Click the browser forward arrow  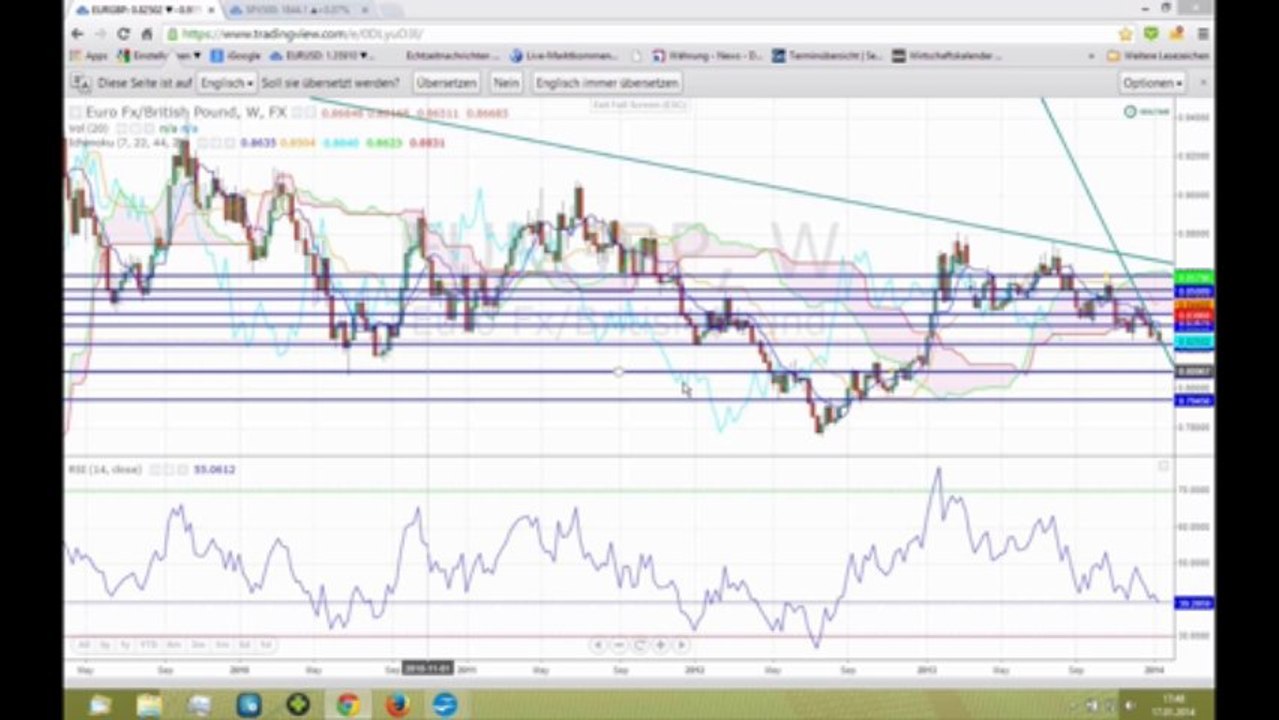(x=100, y=34)
